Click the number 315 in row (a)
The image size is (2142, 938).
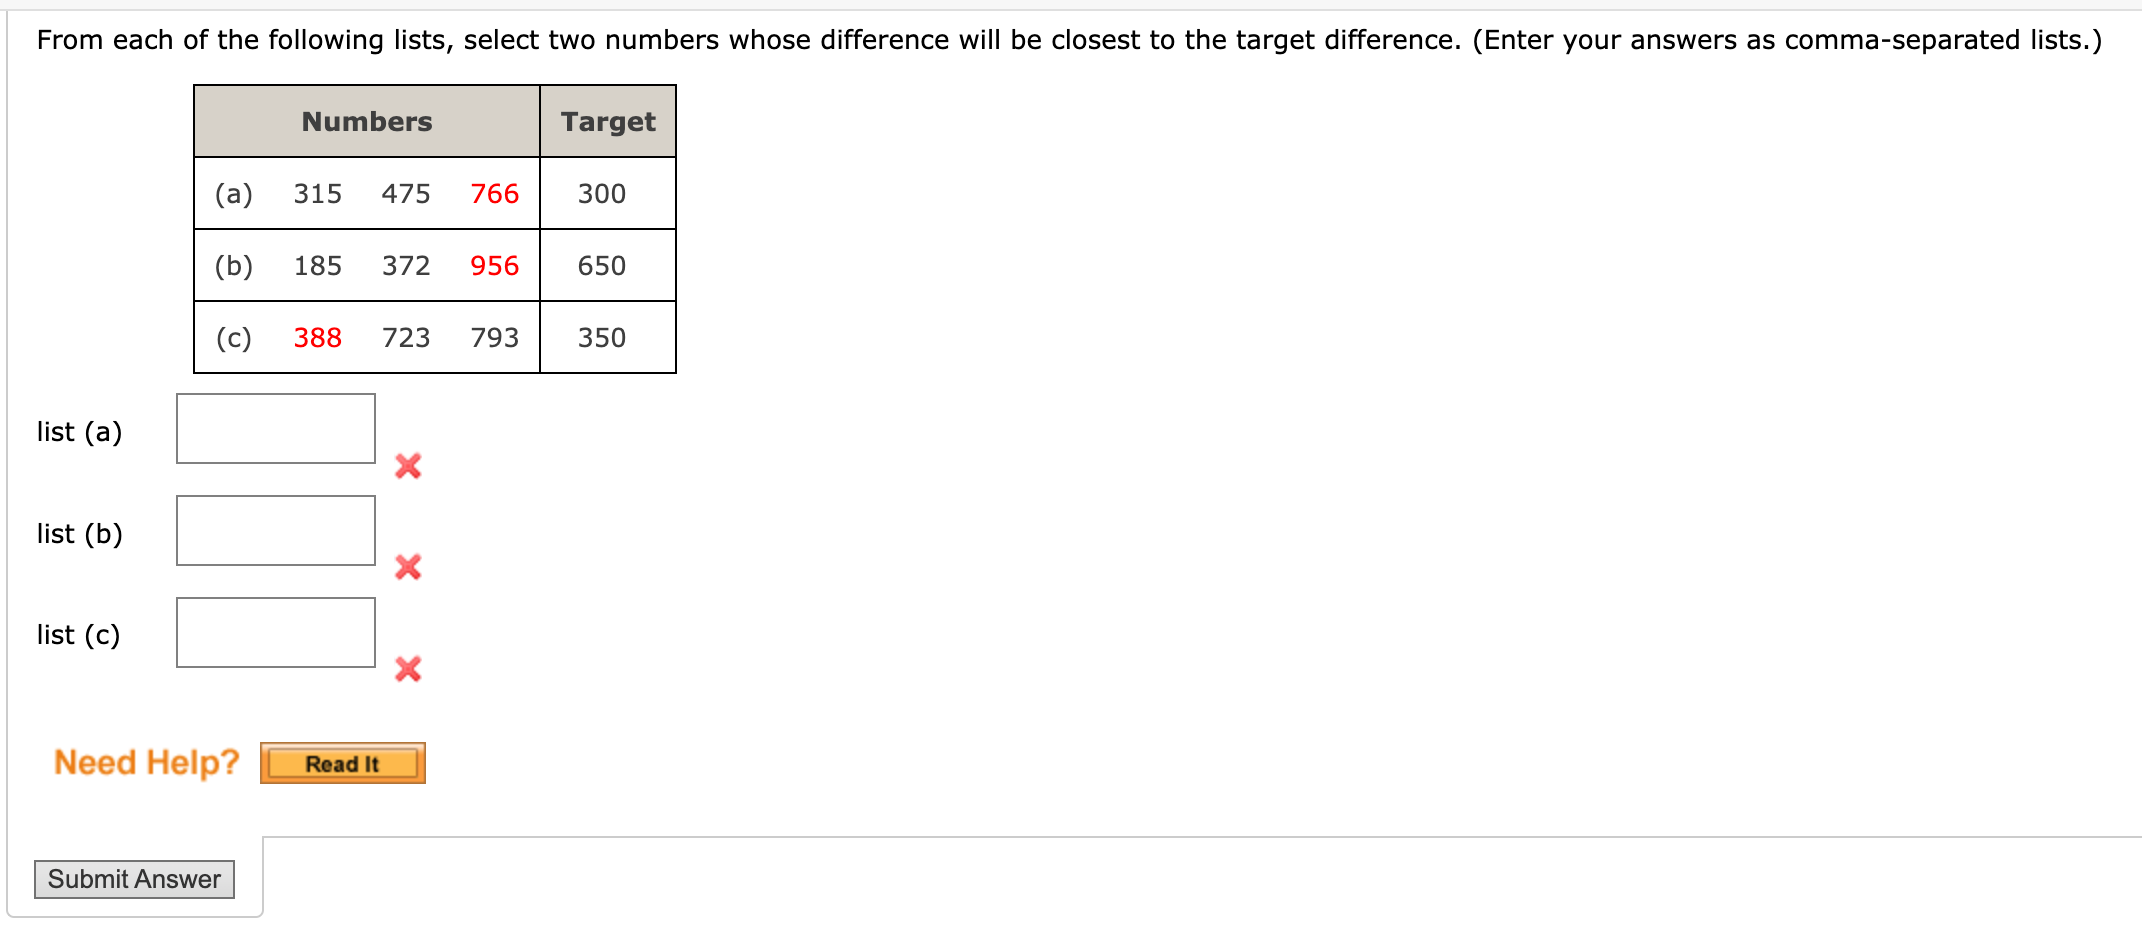(316, 194)
